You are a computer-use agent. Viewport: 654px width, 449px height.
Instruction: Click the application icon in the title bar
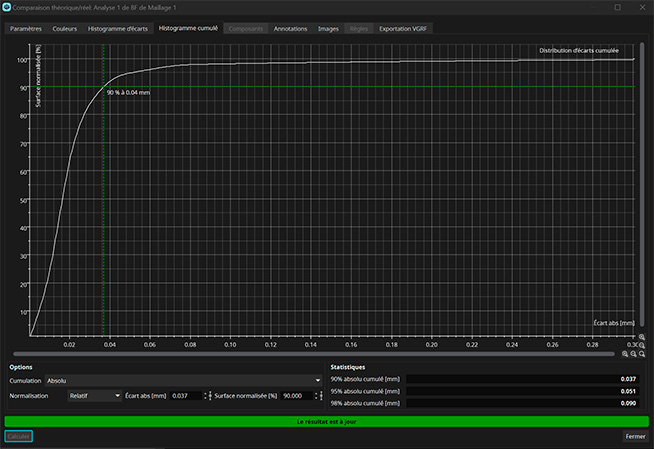point(8,7)
